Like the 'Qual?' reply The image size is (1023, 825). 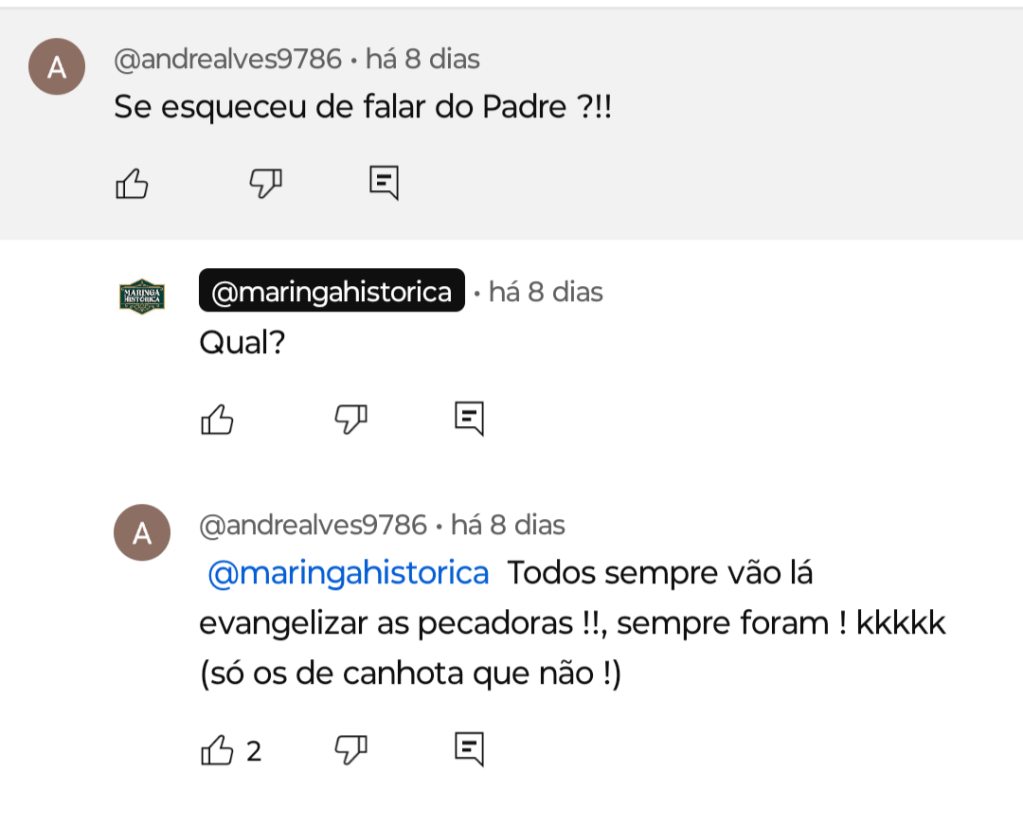pyautogui.click(x=217, y=419)
